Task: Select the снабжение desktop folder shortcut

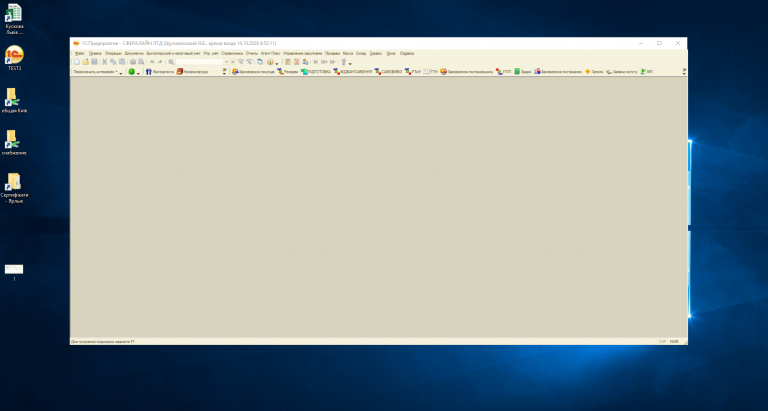Action: click(x=14, y=143)
